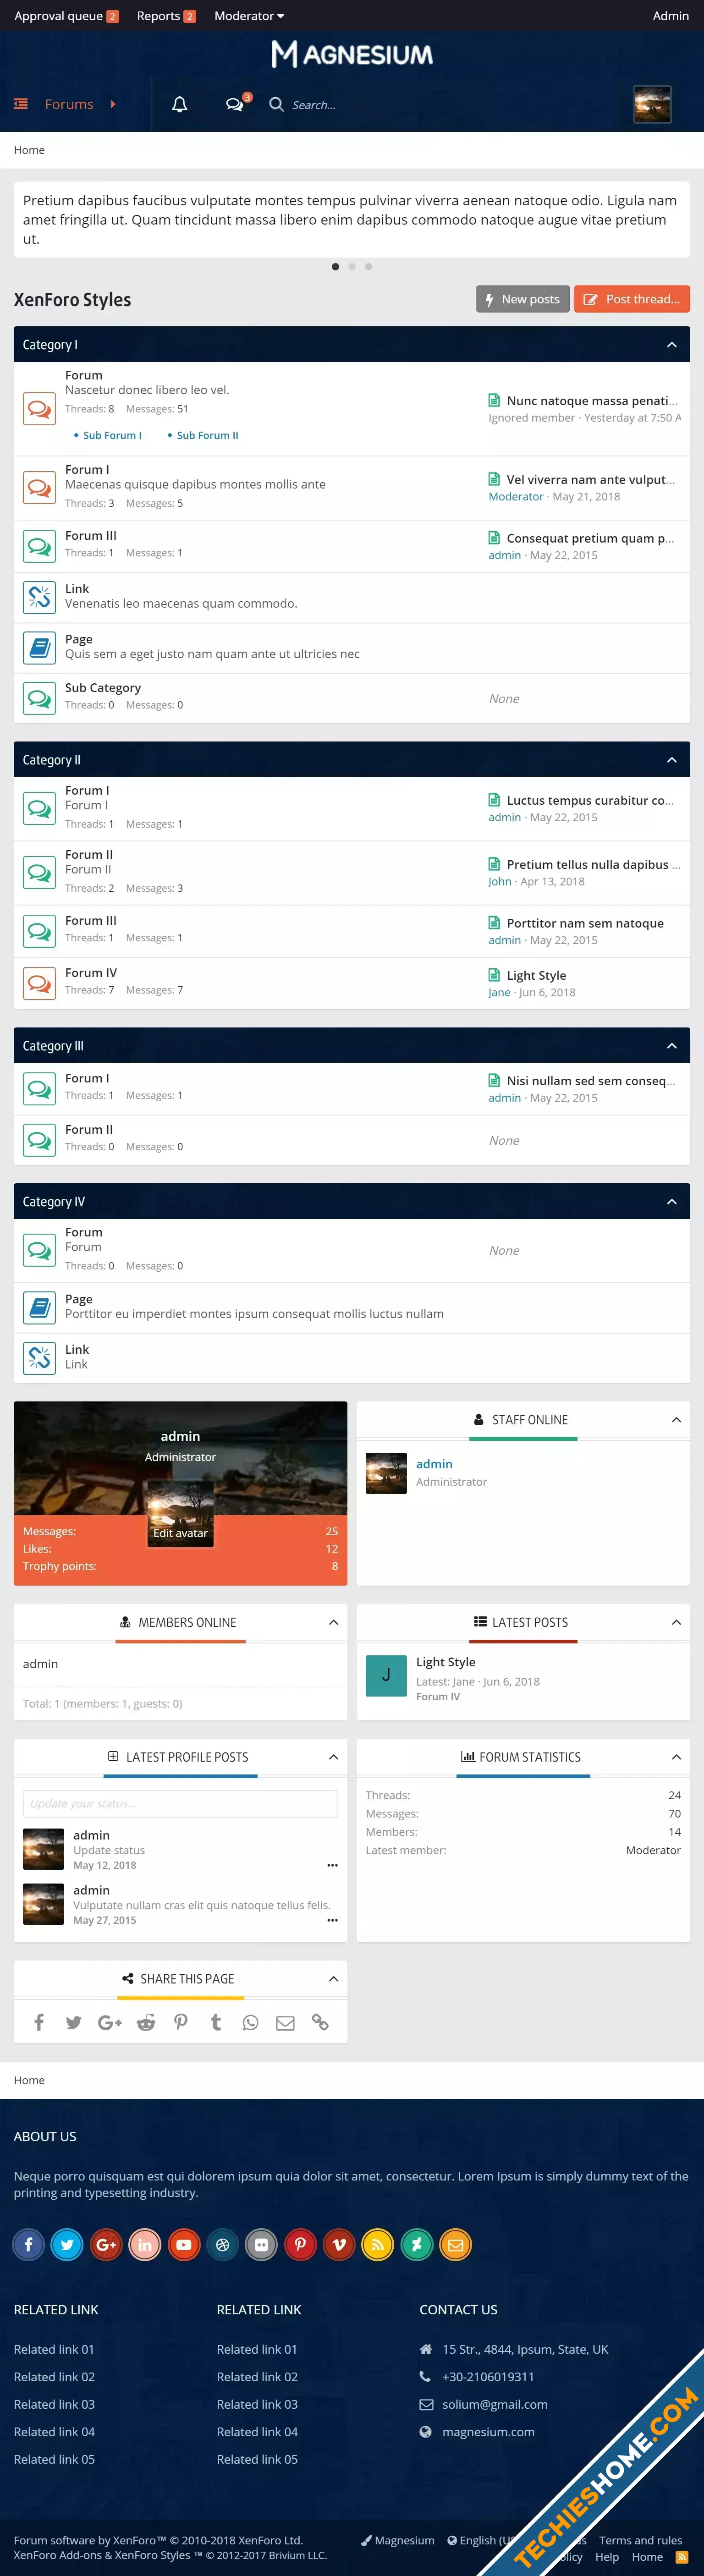Viewport: 704px width, 2576px height.
Task: Open Sub Forum I link
Action: click(112, 435)
